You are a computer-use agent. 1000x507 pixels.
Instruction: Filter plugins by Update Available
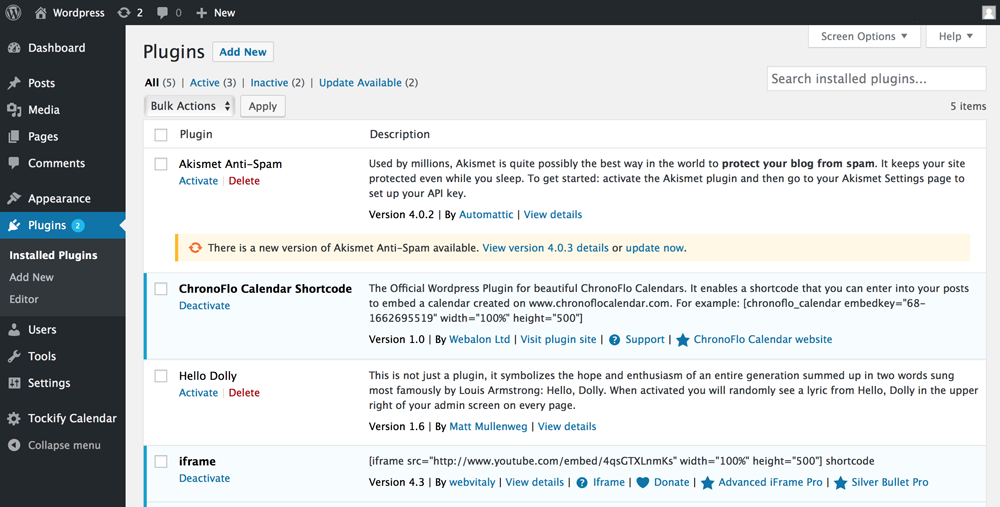[360, 83]
